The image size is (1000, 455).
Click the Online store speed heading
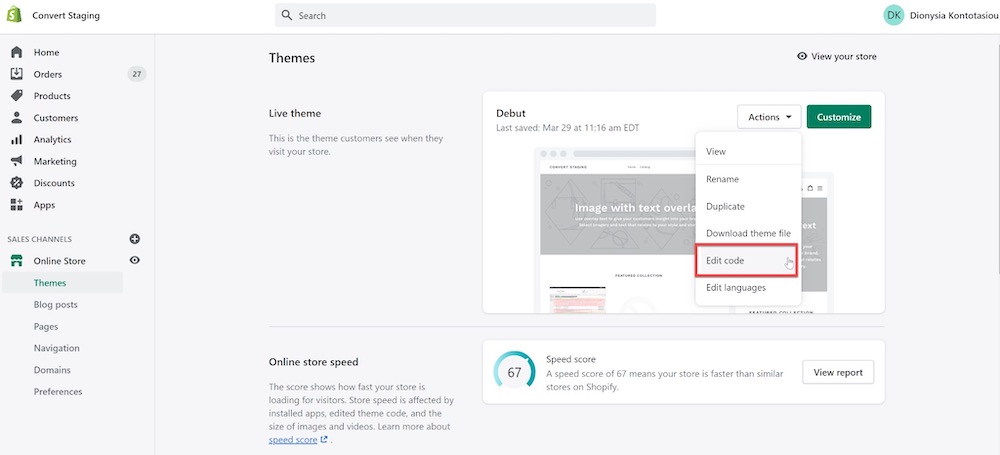(x=314, y=362)
